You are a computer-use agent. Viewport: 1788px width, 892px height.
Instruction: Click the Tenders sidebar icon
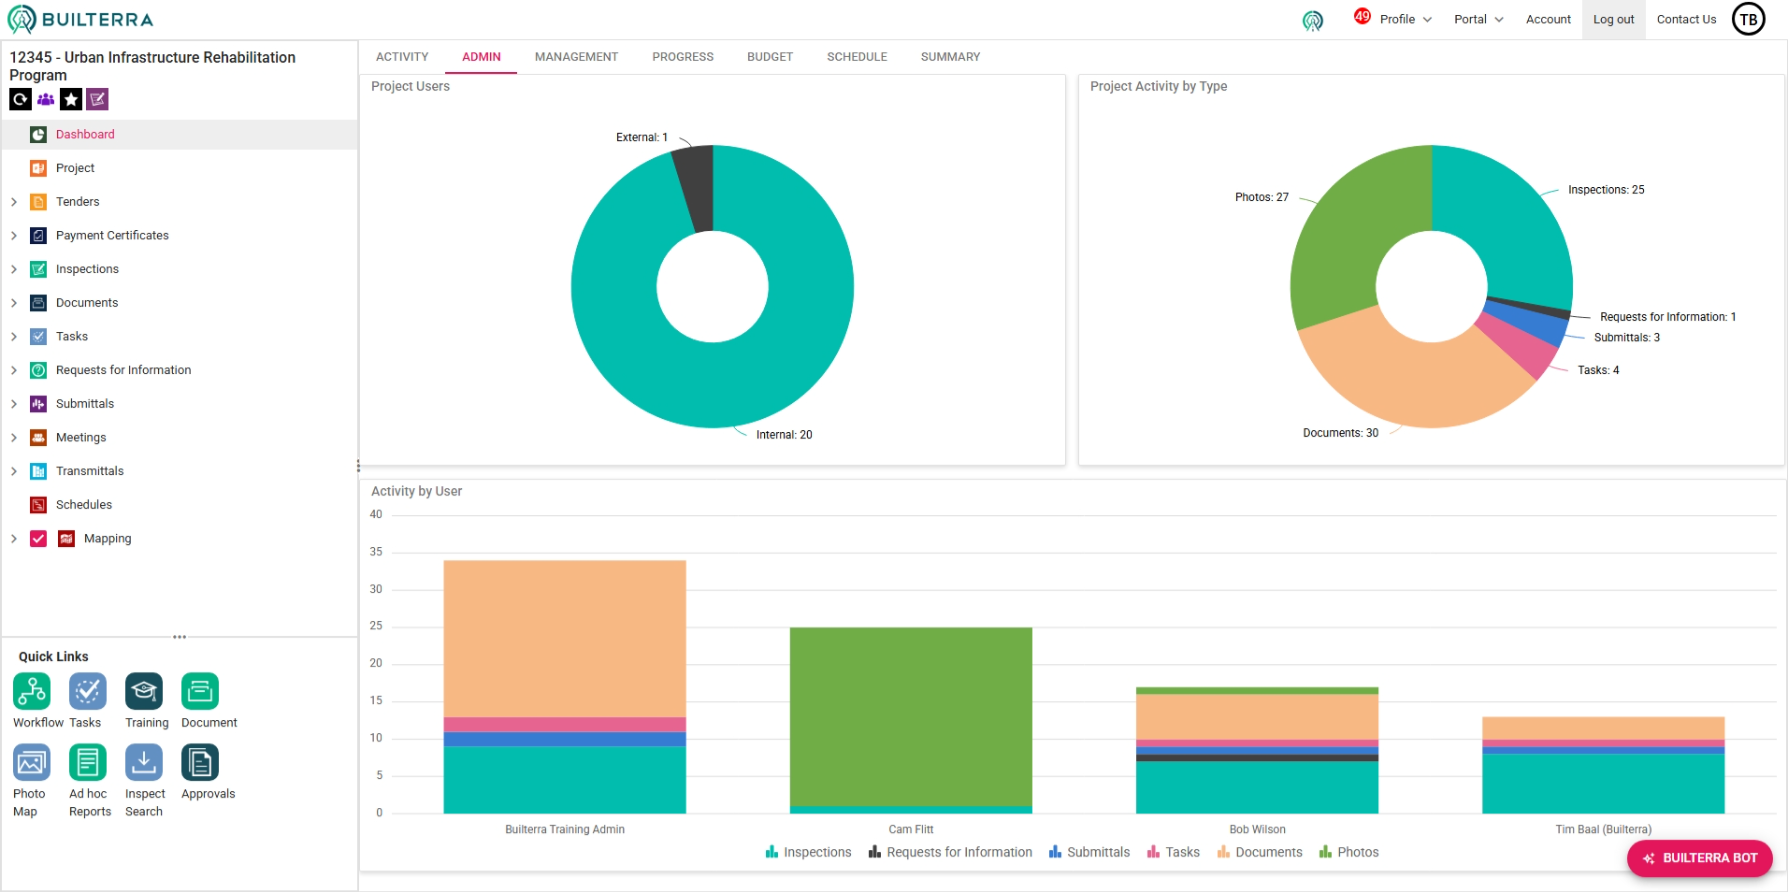[x=38, y=202]
